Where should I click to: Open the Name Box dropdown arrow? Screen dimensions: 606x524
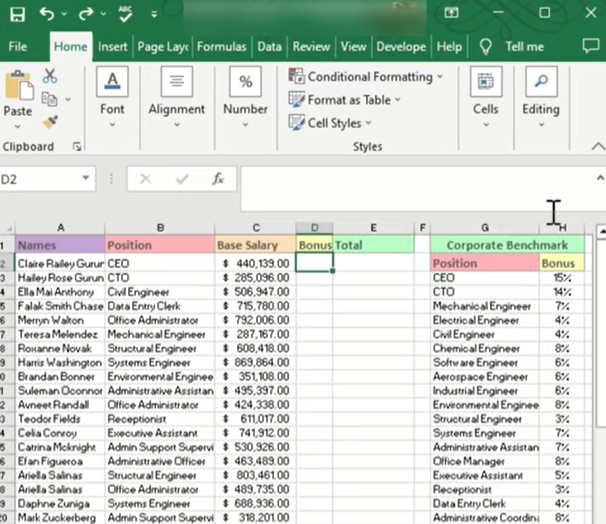pyautogui.click(x=86, y=179)
